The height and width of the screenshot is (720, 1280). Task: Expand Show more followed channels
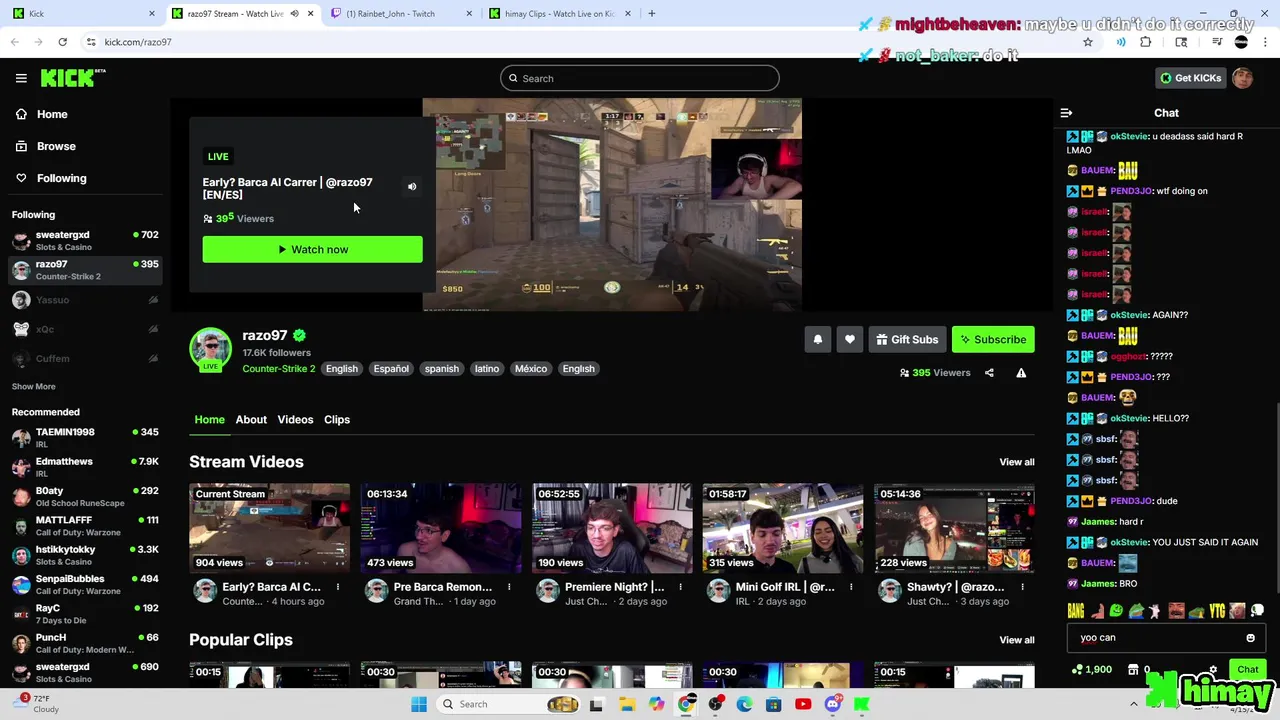click(x=34, y=387)
